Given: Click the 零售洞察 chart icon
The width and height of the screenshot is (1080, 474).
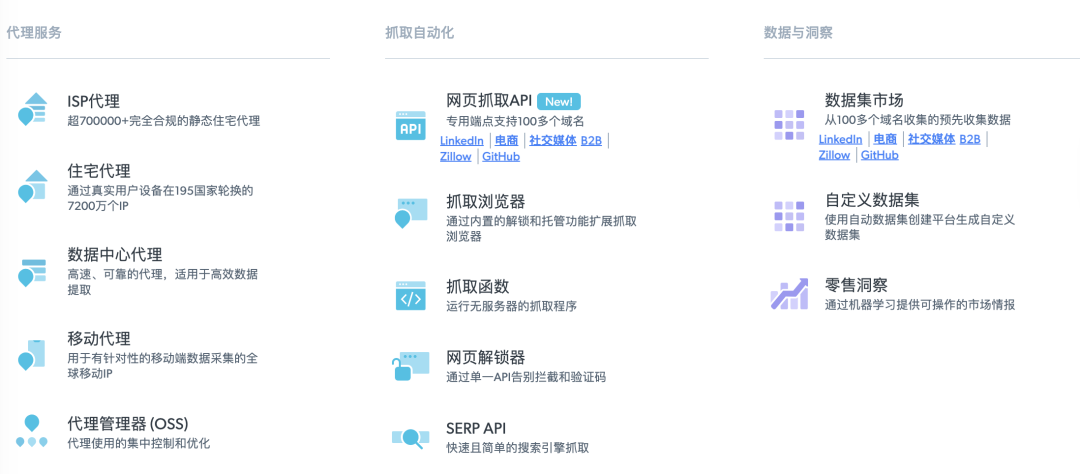Looking at the screenshot, I should tap(789, 294).
